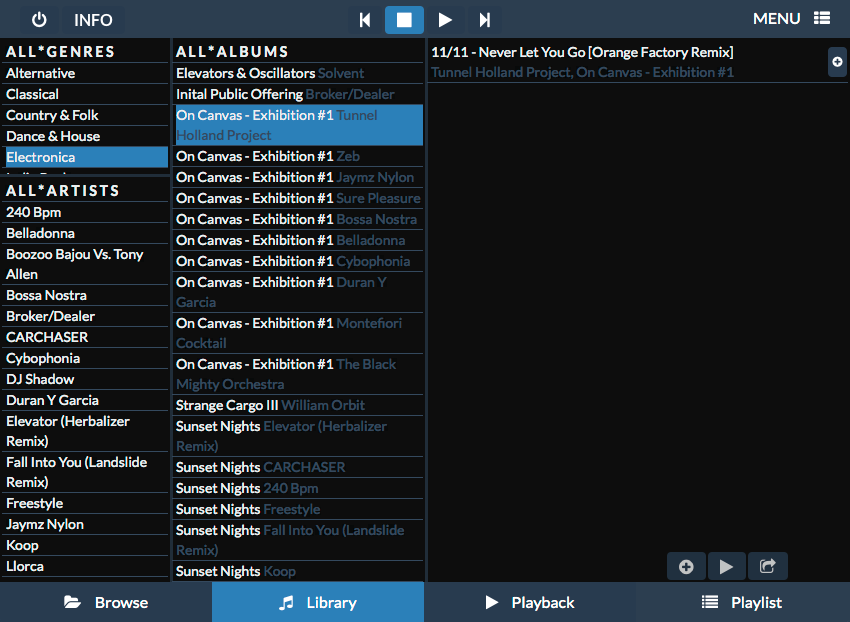
Task: Select artist DJ Shadow
Action: click(x=86, y=379)
